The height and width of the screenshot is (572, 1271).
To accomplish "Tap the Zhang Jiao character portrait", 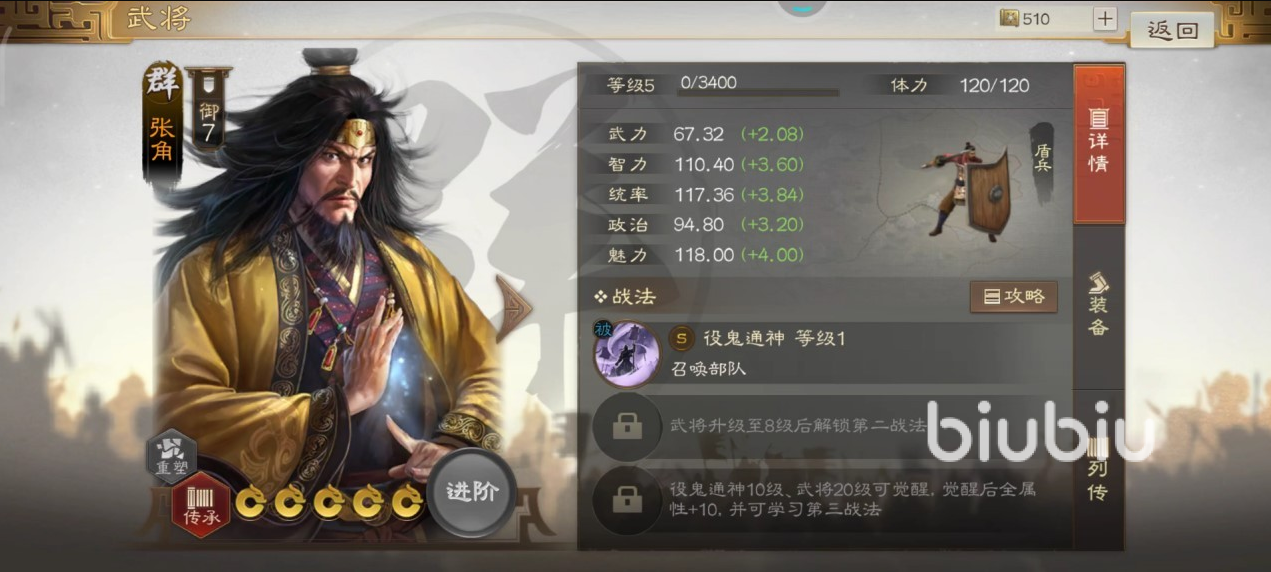I will click(330, 280).
